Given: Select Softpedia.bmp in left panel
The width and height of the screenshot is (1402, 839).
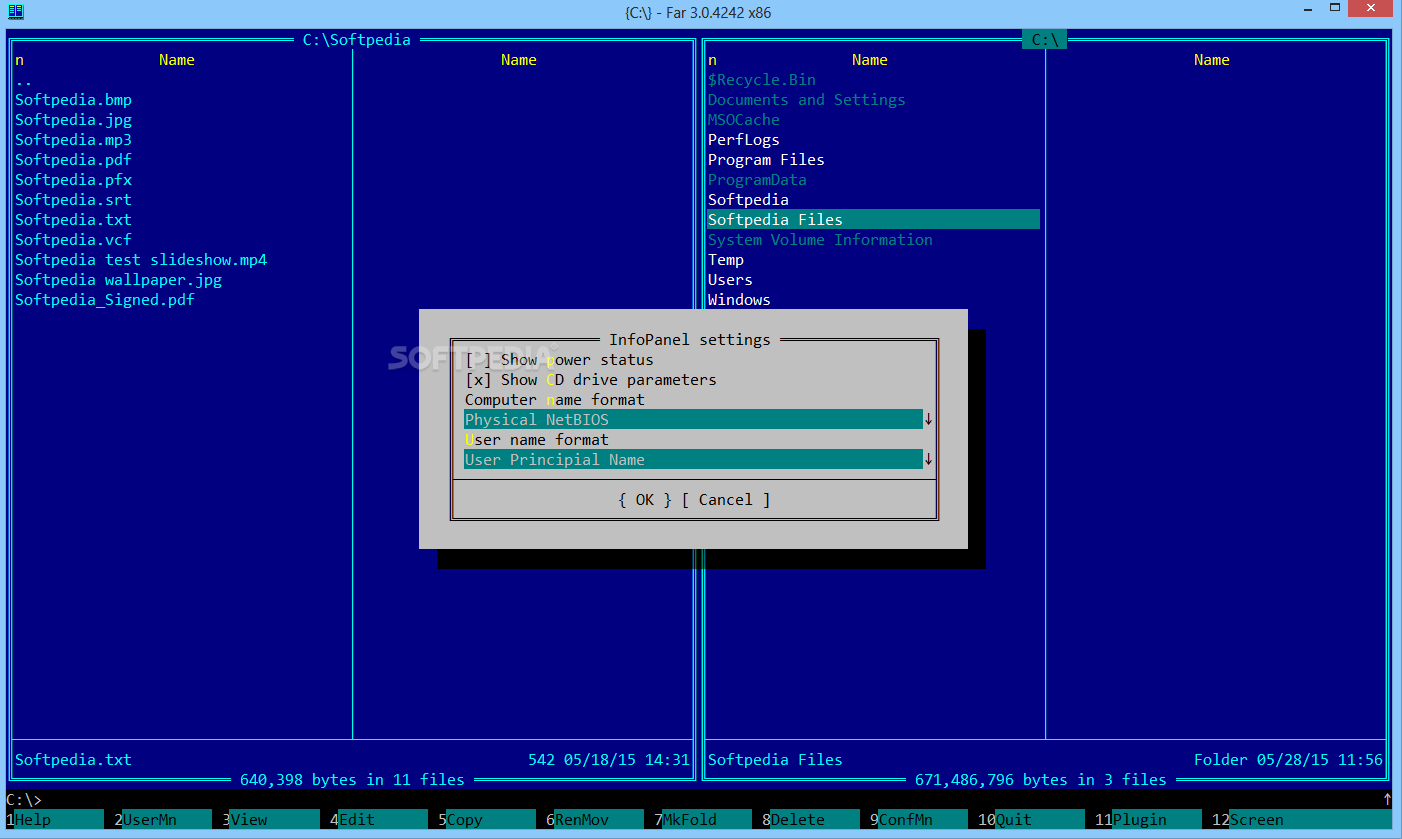Looking at the screenshot, I should point(73,100).
